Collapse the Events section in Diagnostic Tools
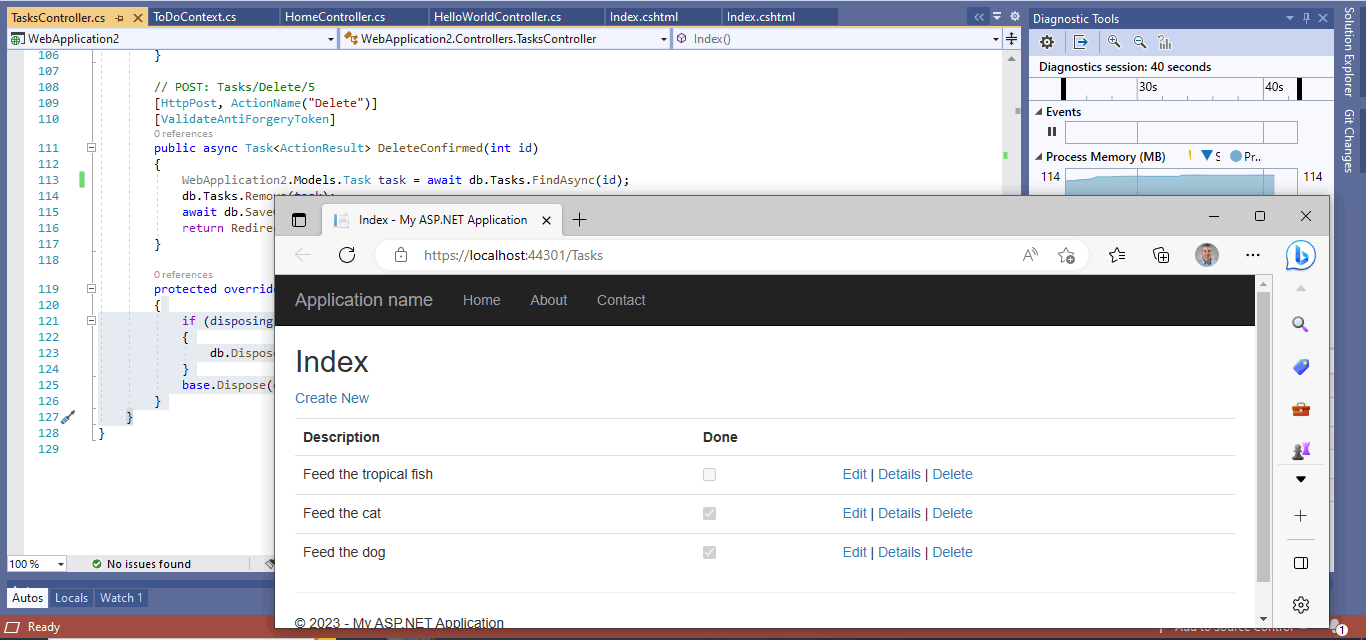1366x640 pixels. point(1038,112)
